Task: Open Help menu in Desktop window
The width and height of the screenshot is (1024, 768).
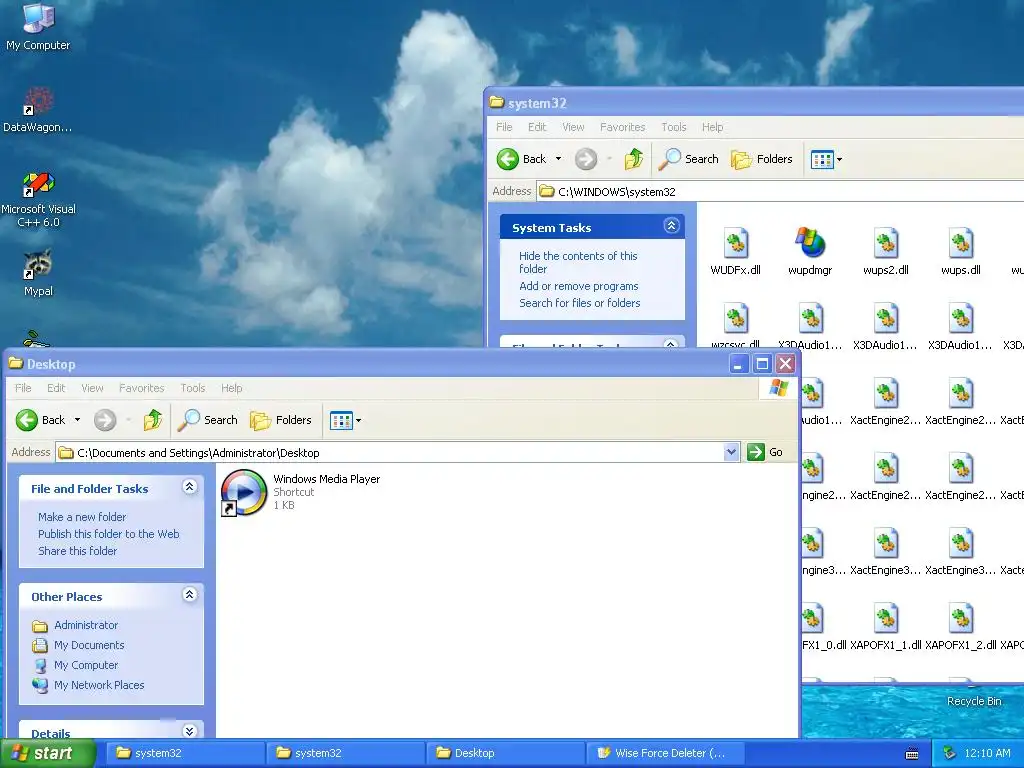Action: coord(231,388)
